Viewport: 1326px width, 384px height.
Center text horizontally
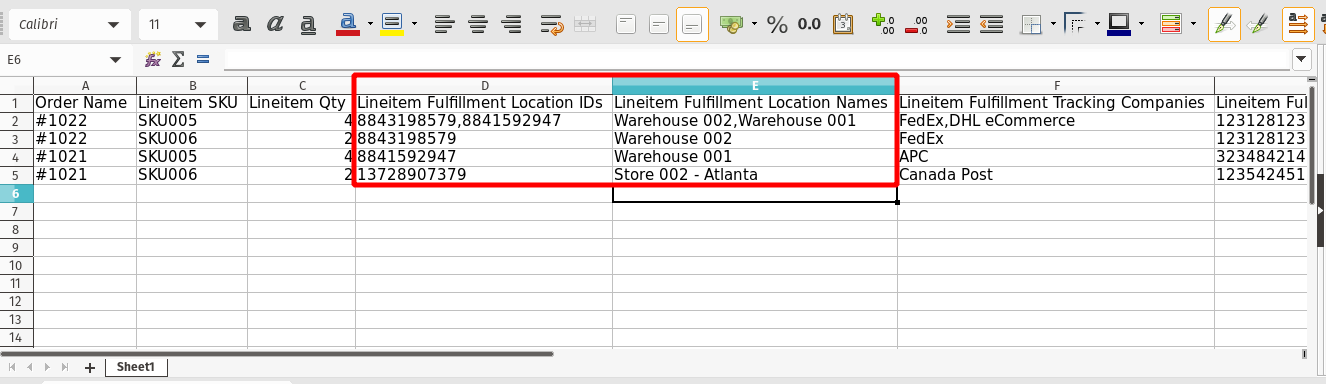[x=478, y=24]
